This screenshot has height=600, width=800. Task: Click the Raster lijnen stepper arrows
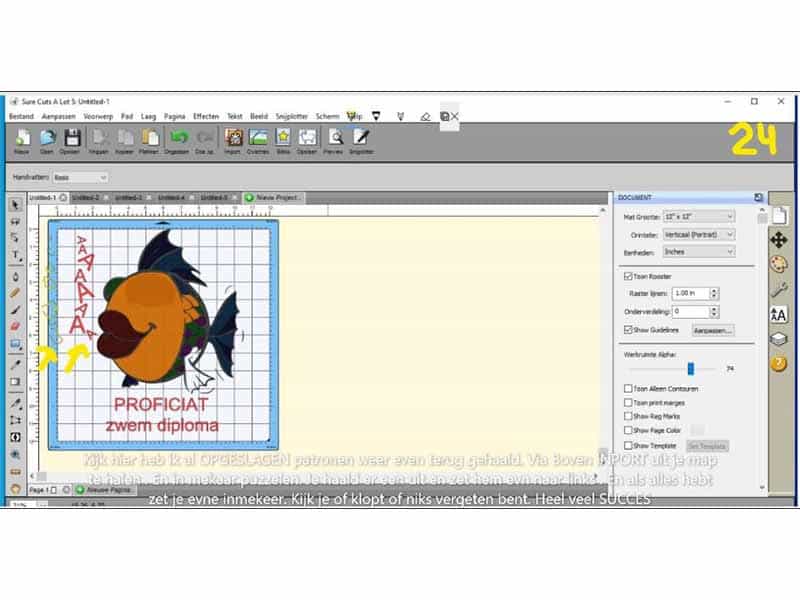pyautogui.click(x=714, y=293)
